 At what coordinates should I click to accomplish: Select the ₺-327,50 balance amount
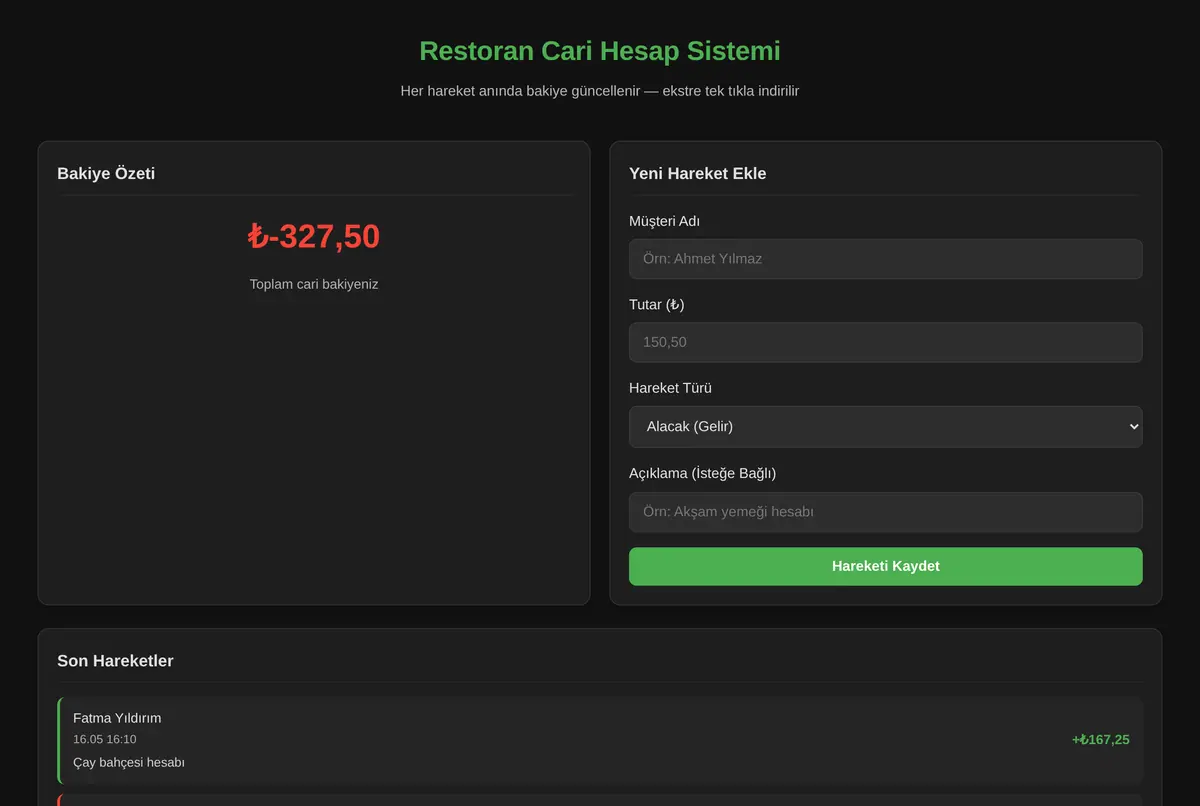314,237
